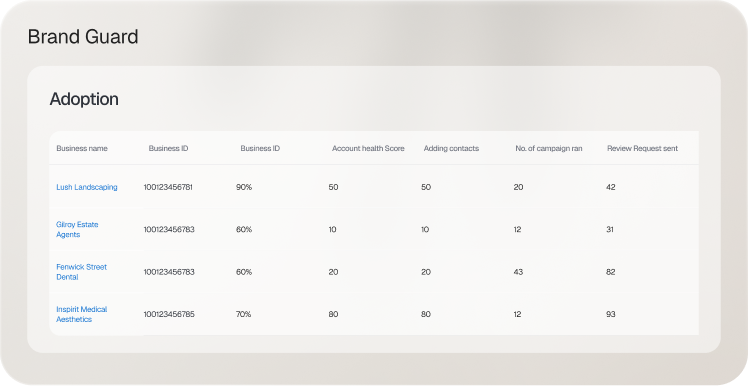Click Business ID header above the 100123456781 value
The width and height of the screenshot is (748, 386).
tap(168, 148)
